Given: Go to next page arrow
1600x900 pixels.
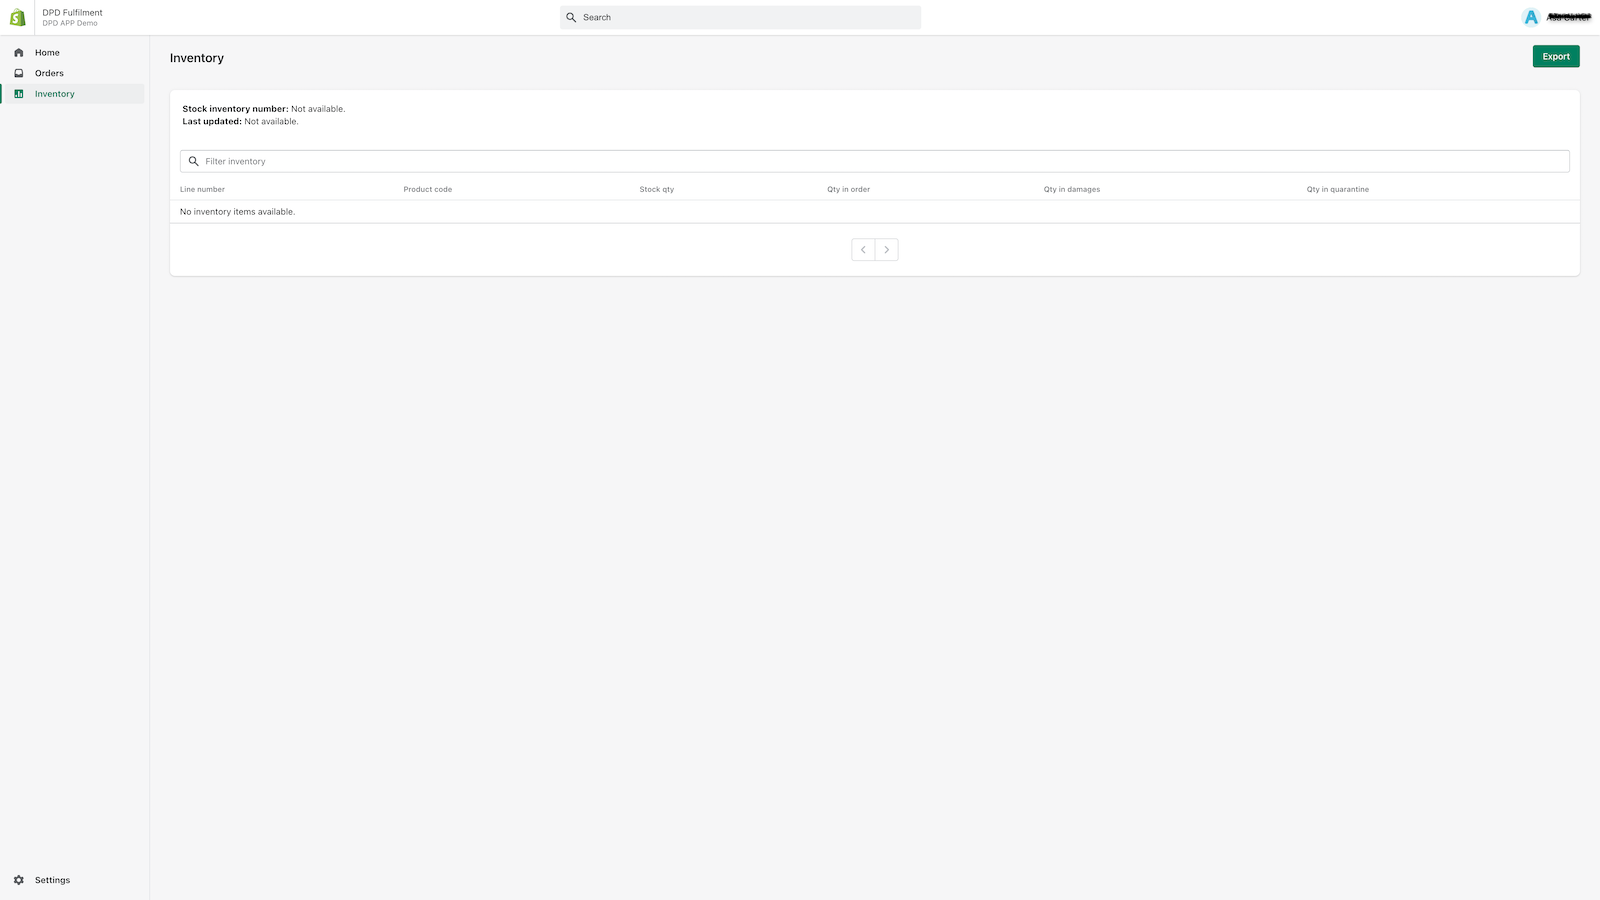Looking at the screenshot, I should point(886,250).
